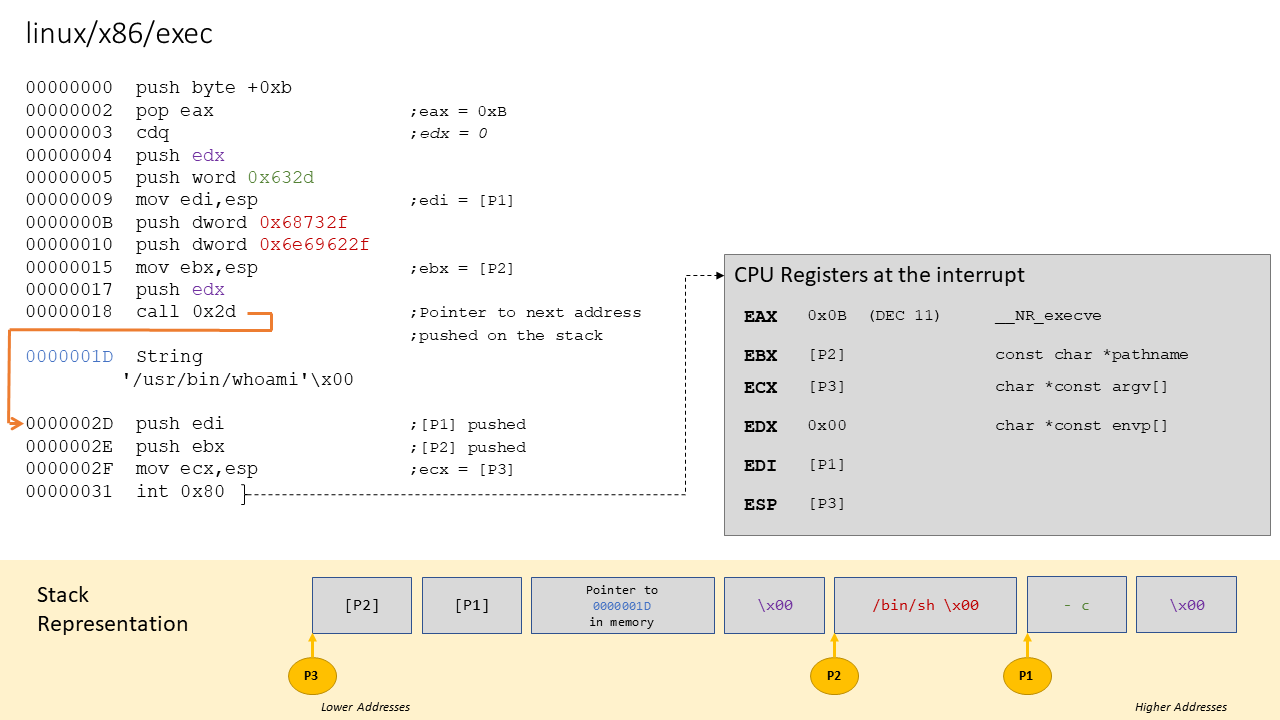Click the comment ';edi = [P1]'

click(x=462, y=201)
